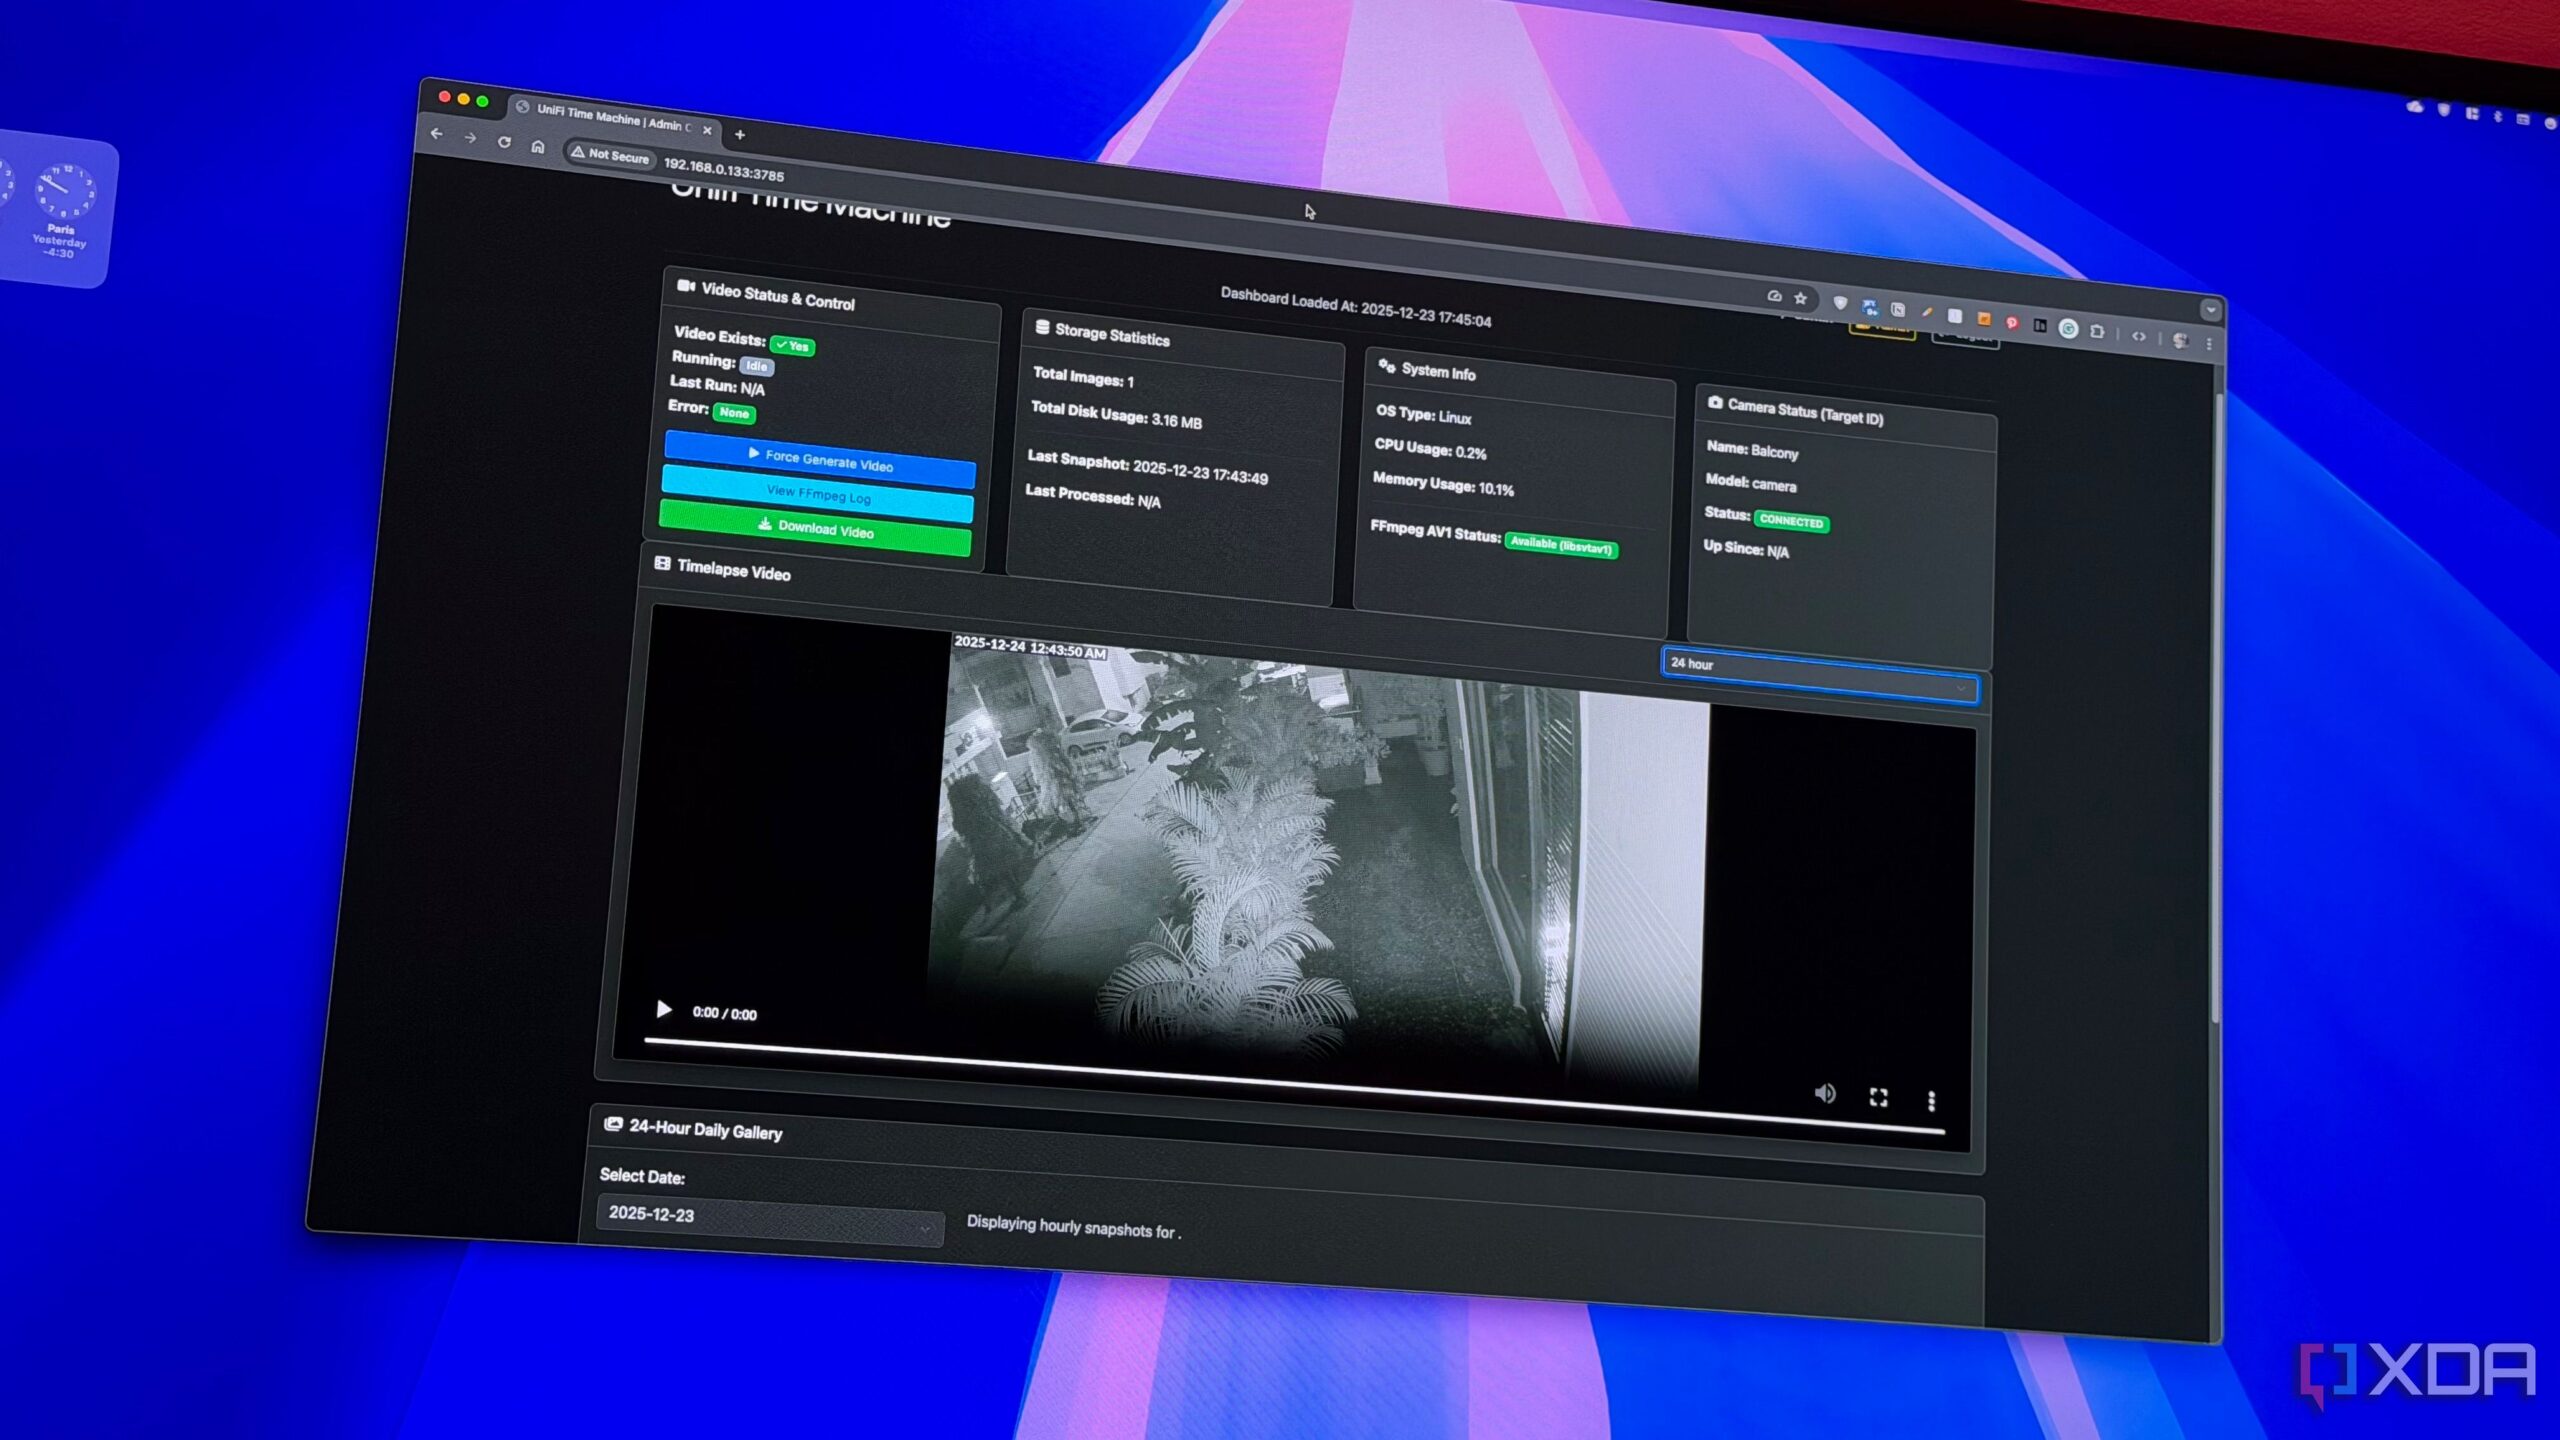The image size is (2560, 1440).
Task: Click the System Info gears icon
Action: click(1385, 367)
